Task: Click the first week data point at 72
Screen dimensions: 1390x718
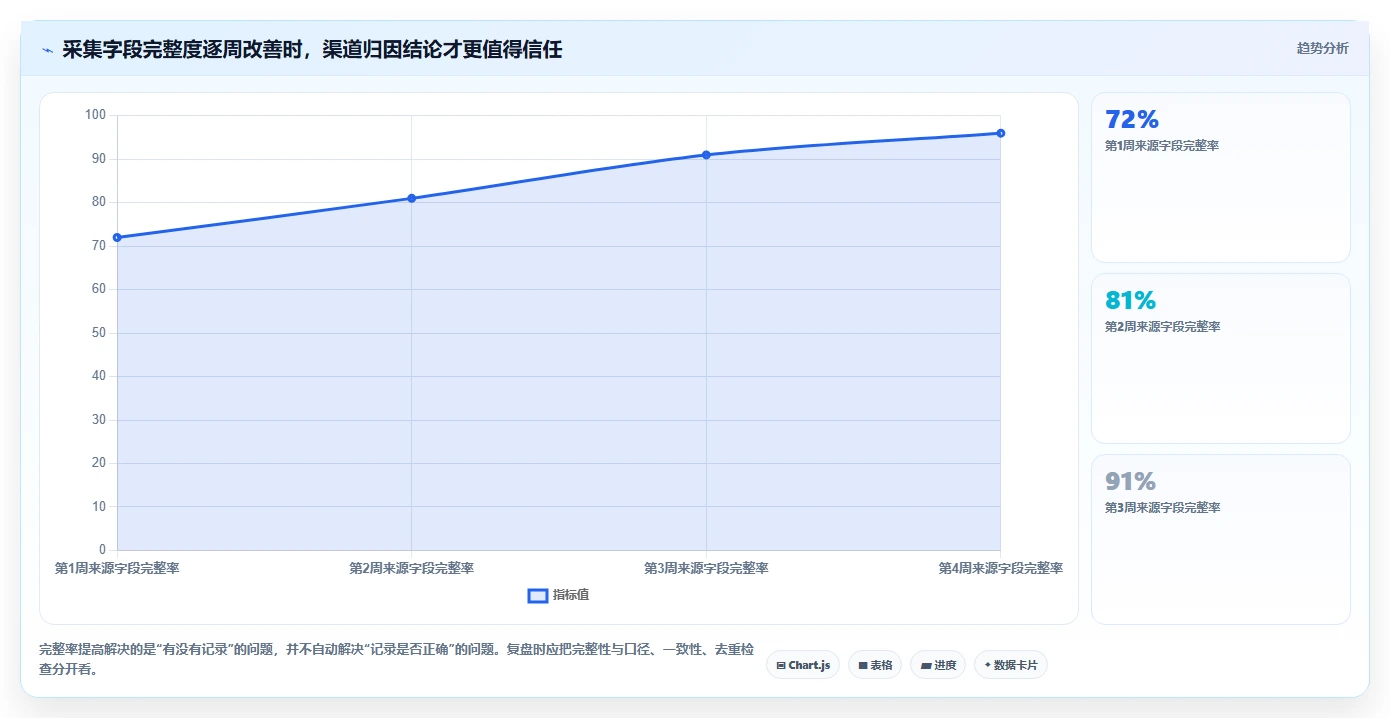Action: [x=117, y=237]
